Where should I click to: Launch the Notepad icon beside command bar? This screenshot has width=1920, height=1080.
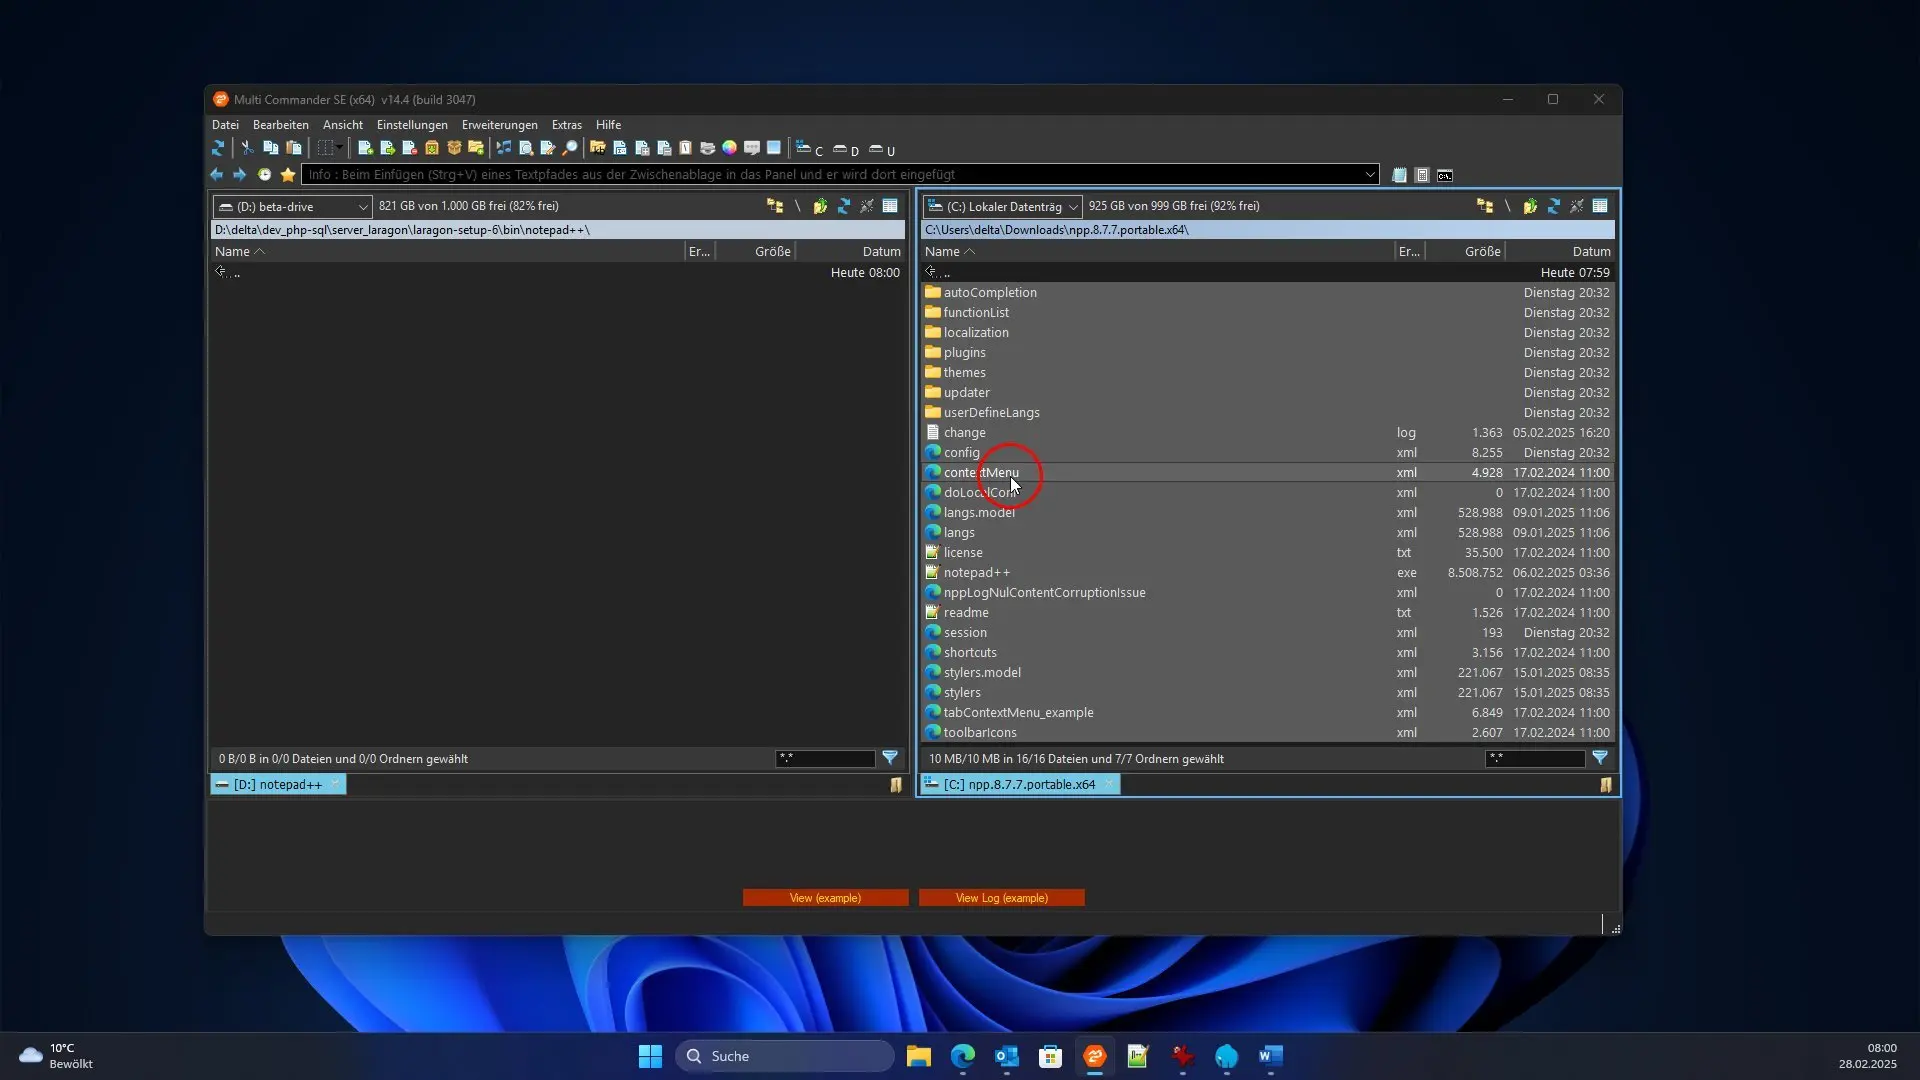(x=1399, y=175)
